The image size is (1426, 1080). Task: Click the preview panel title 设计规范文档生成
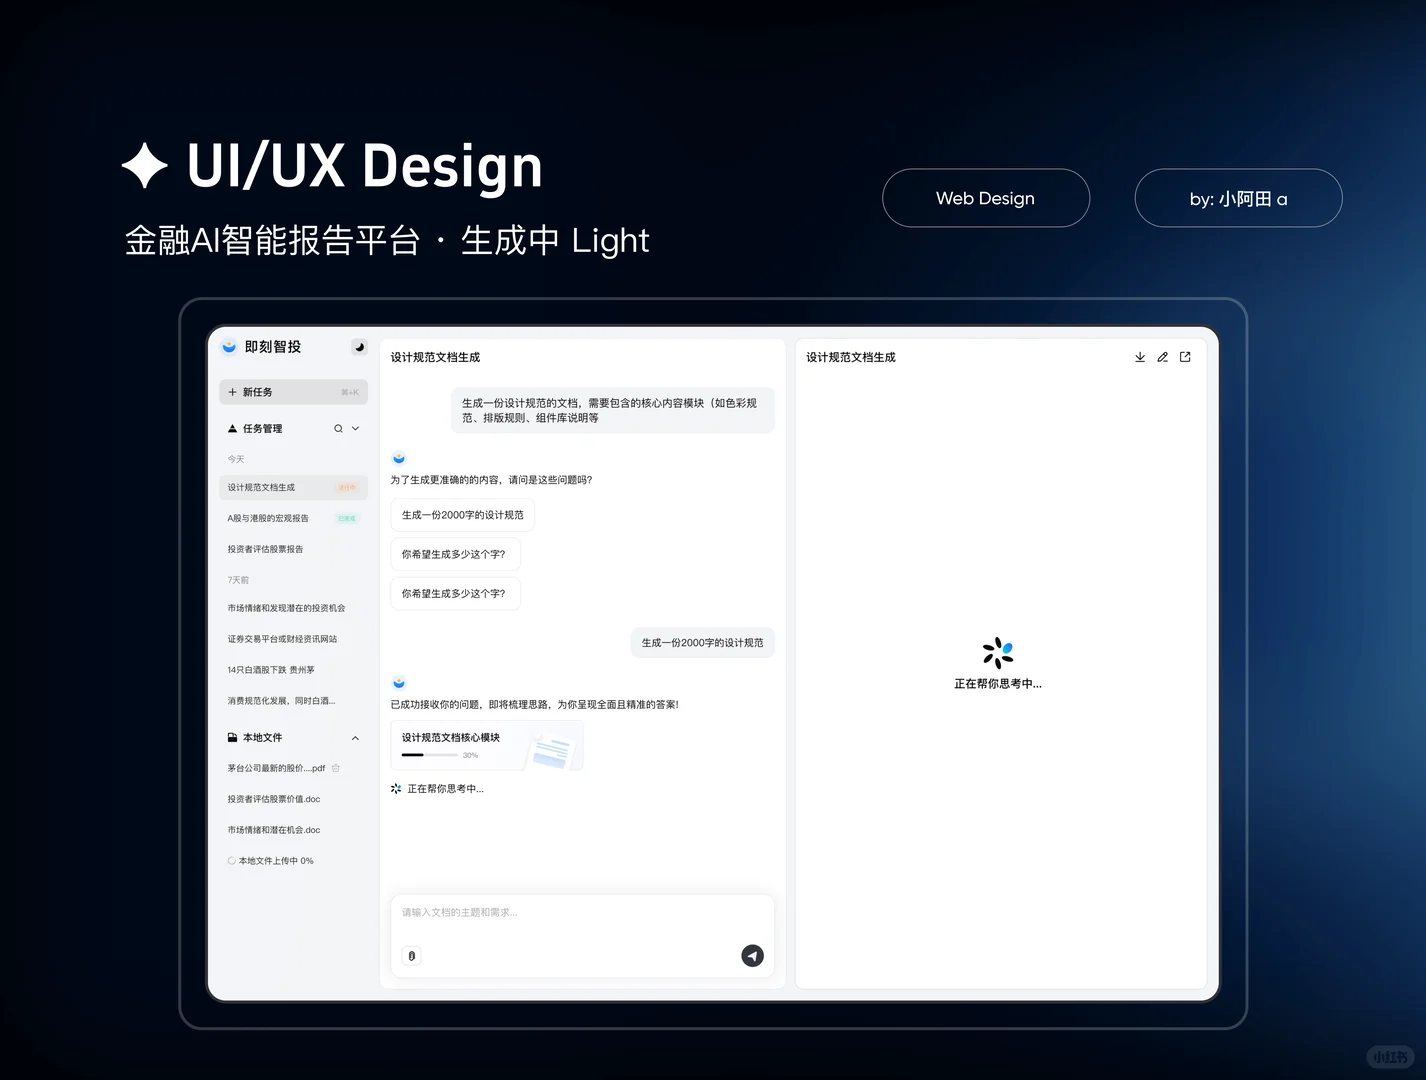tap(851, 357)
